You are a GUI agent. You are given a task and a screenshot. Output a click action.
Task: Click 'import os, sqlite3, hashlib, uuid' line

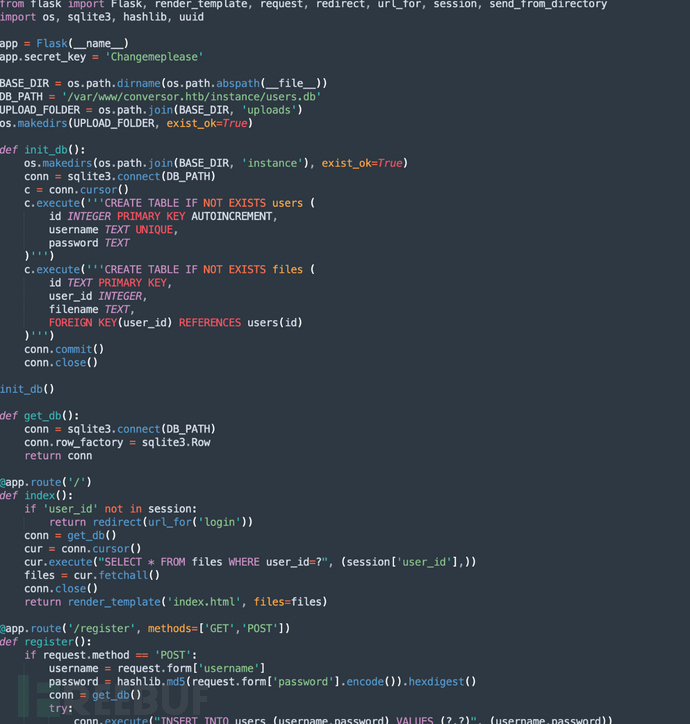(102, 17)
